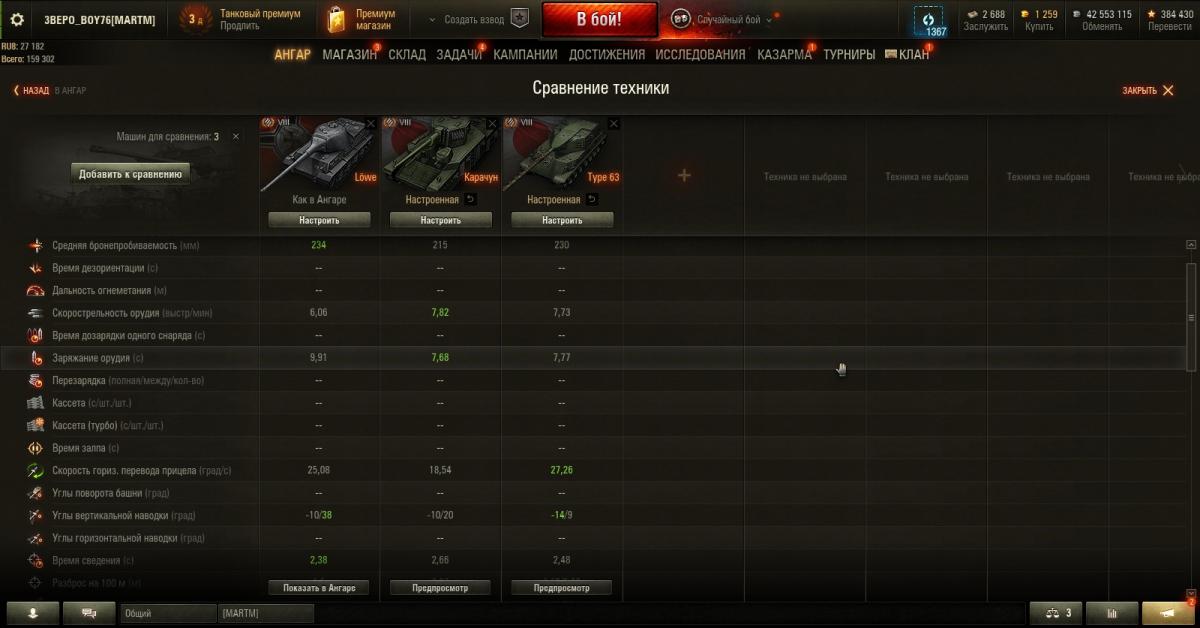Open the comparison scales icon in footer

[x=1058, y=613]
